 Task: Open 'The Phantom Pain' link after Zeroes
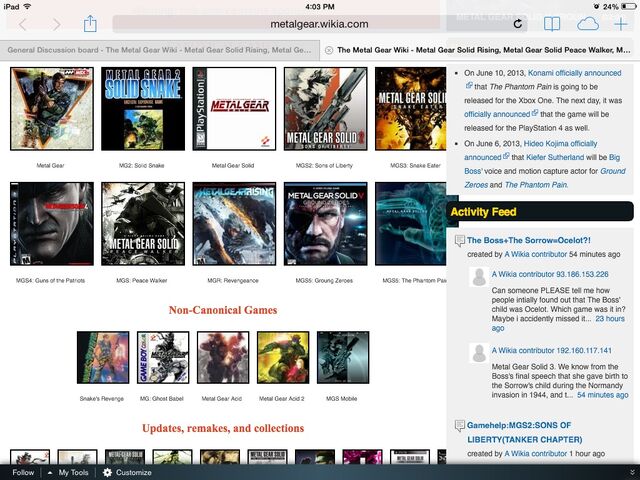point(536,185)
